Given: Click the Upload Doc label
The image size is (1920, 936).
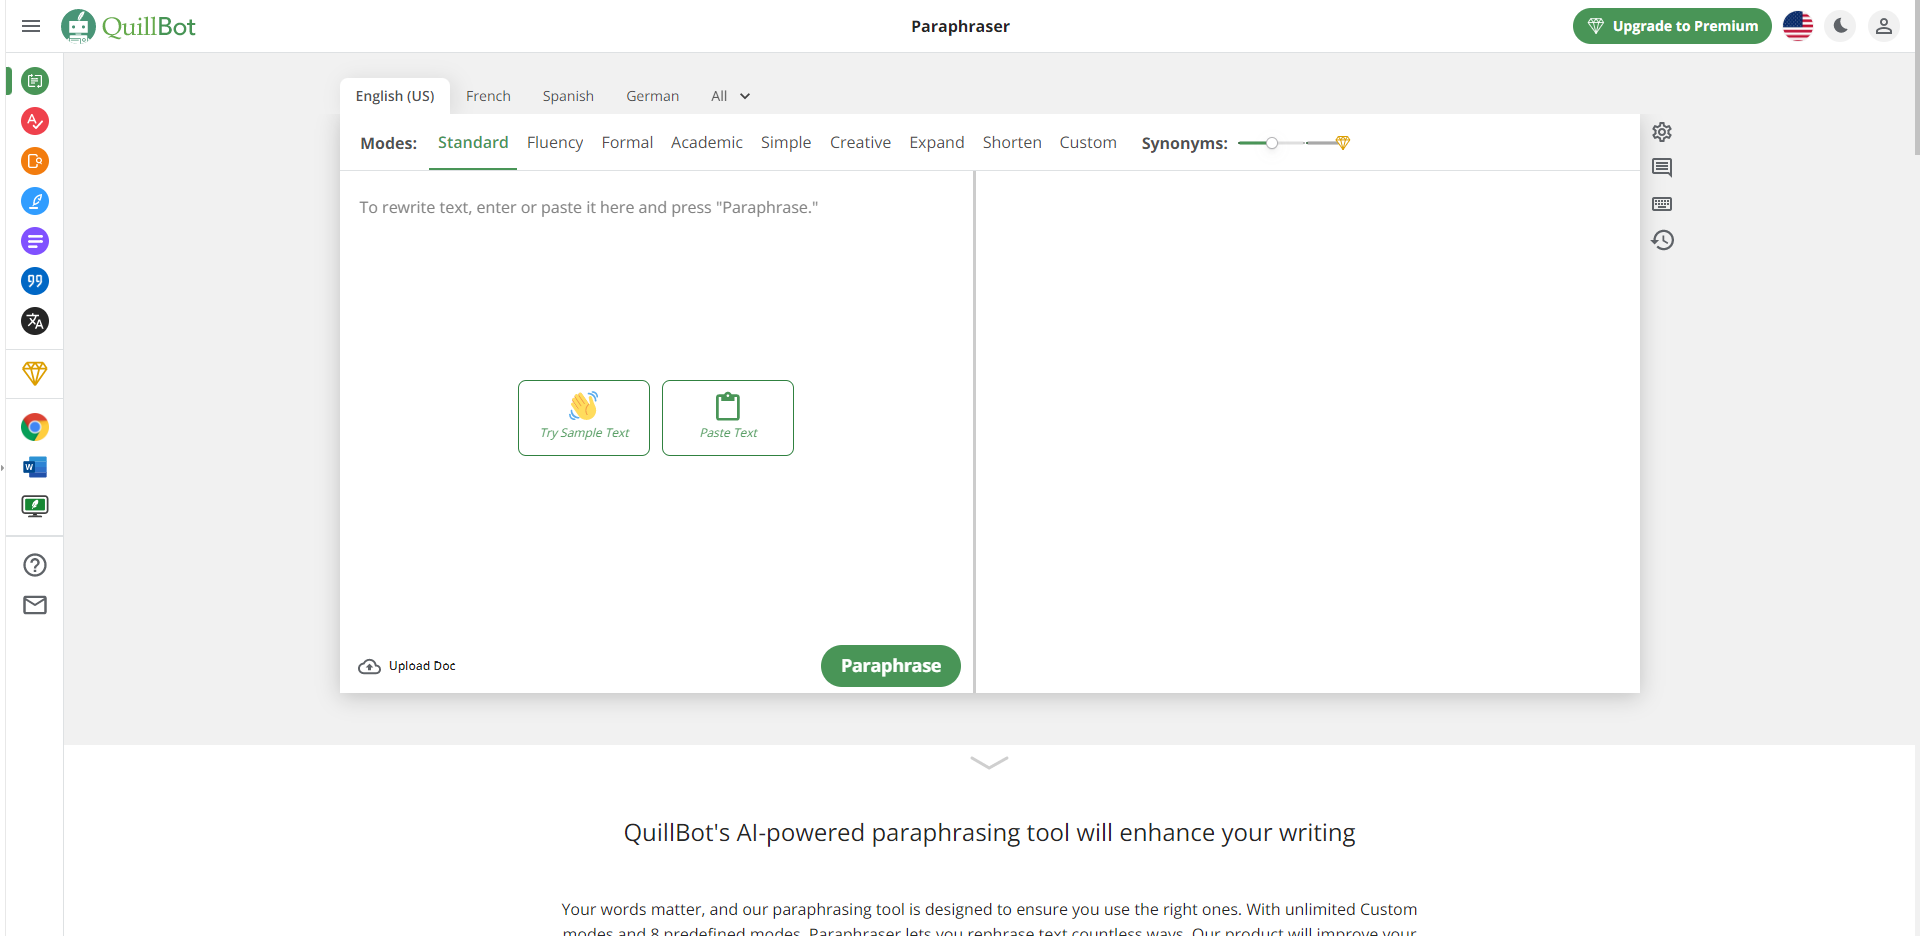Looking at the screenshot, I should pyautogui.click(x=422, y=666).
